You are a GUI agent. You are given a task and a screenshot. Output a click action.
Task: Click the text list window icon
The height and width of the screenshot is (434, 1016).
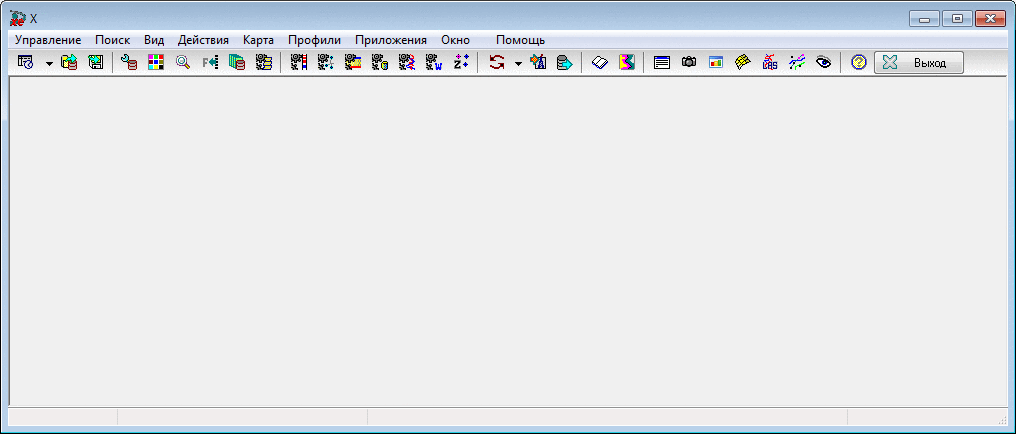click(662, 63)
